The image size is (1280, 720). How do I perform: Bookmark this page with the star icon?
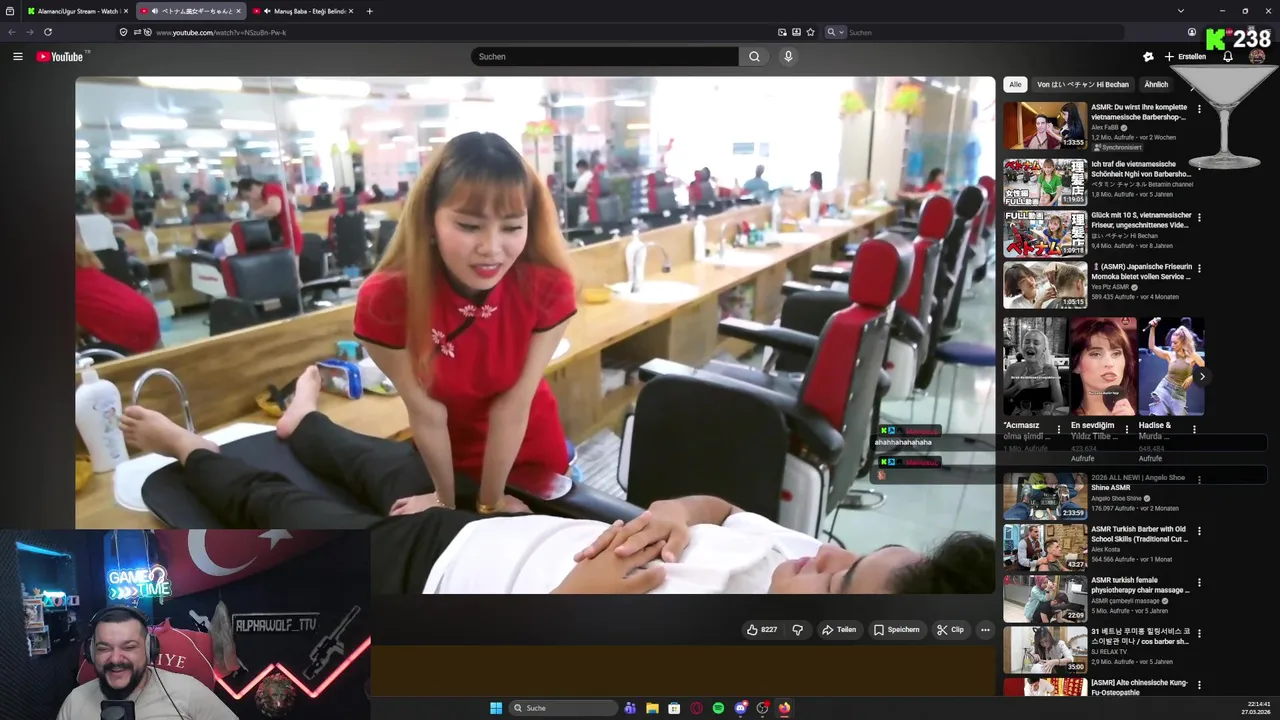pyautogui.click(x=810, y=32)
